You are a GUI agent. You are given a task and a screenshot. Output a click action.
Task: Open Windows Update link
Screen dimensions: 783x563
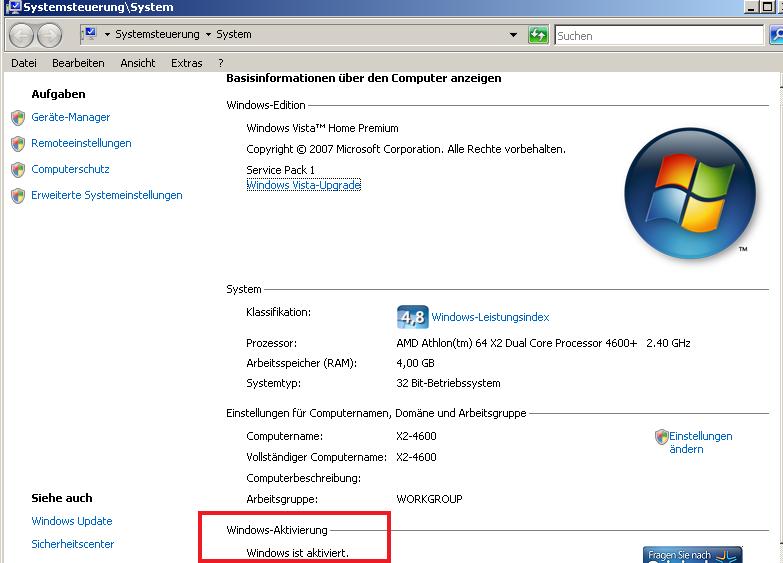[72, 521]
